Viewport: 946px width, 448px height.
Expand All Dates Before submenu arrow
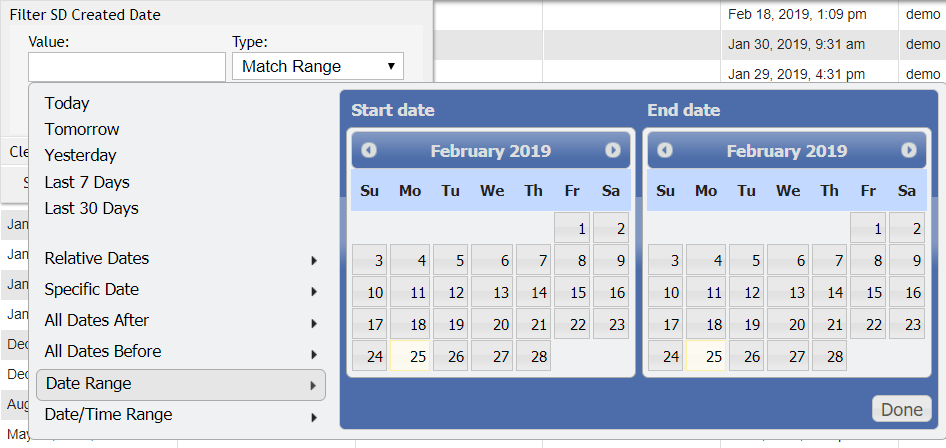point(314,353)
